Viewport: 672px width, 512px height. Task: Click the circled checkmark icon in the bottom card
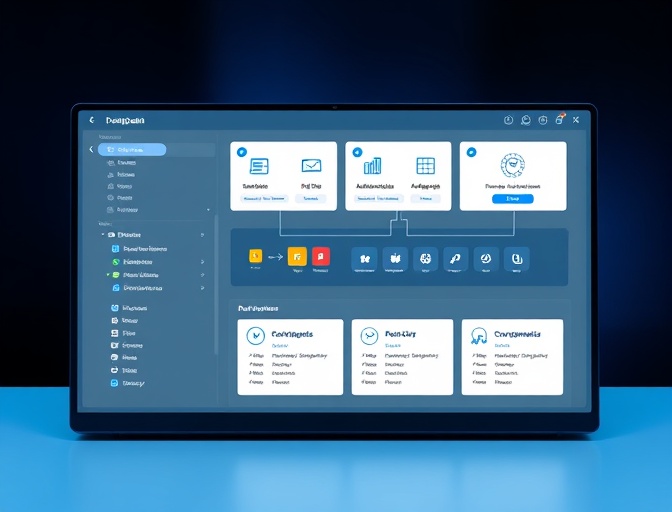coord(256,336)
